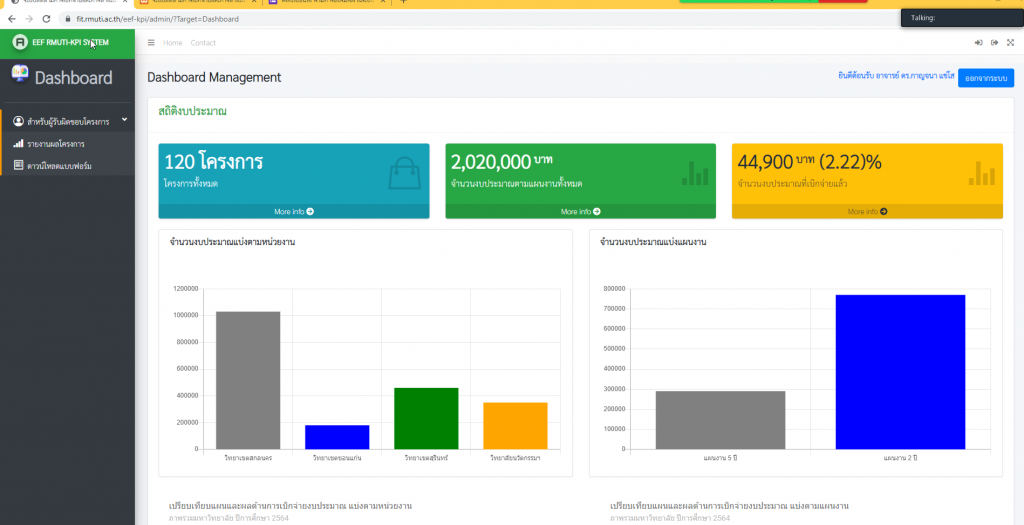Click the bar chart icon on the yellow 44,900 card
The image size is (1024, 525).
coord(981,174)
